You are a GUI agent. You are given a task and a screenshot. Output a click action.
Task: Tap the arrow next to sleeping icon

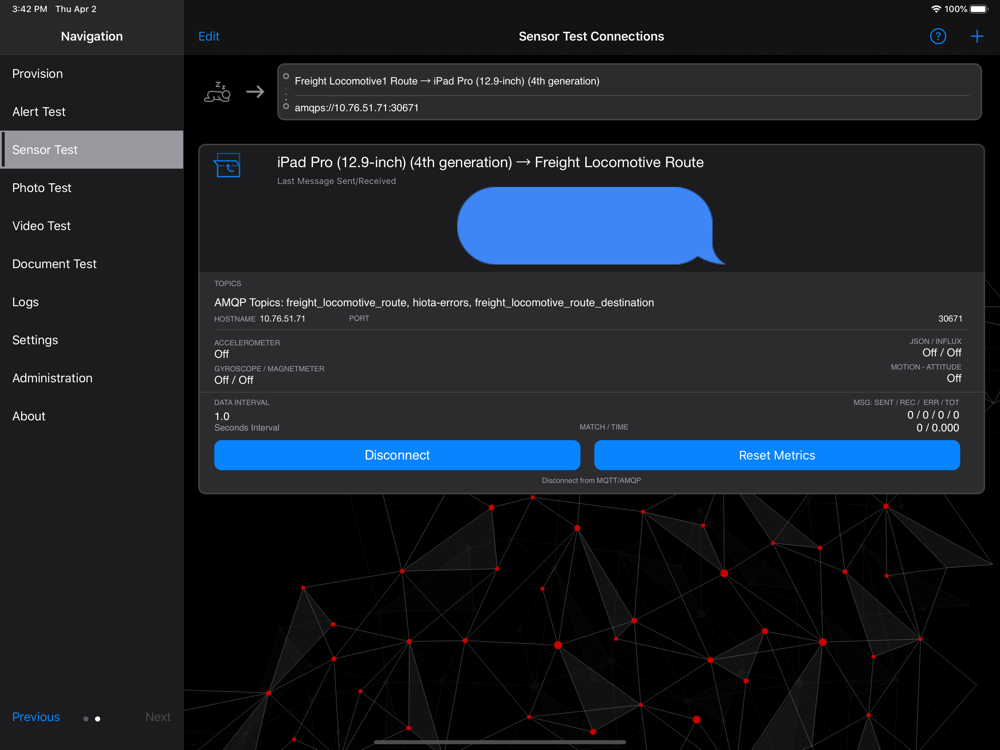tap(255, 92)
